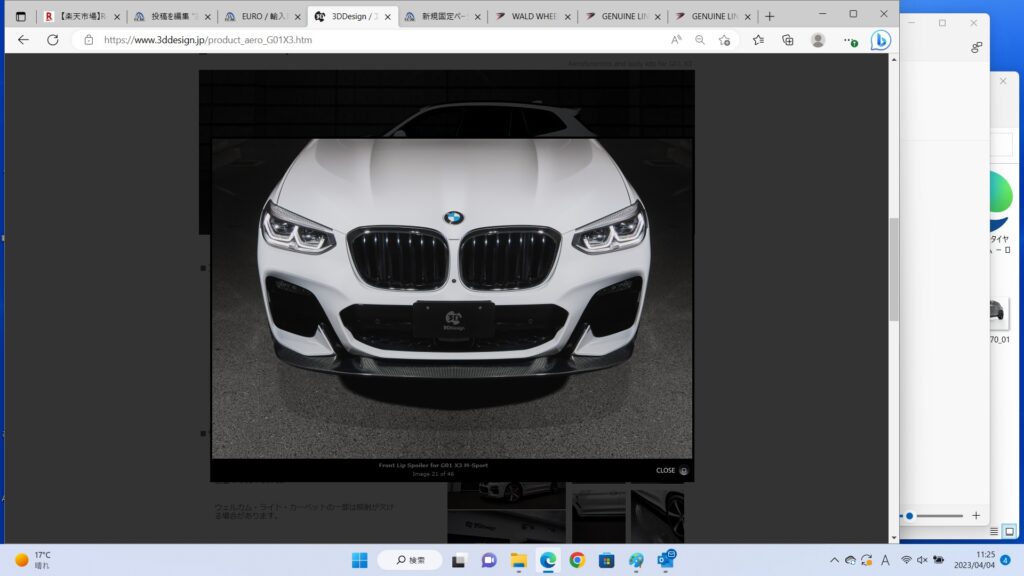Close the WALD WHEEL tab
The height and width of the screenshot is (576, 1024).
[568, 17]
